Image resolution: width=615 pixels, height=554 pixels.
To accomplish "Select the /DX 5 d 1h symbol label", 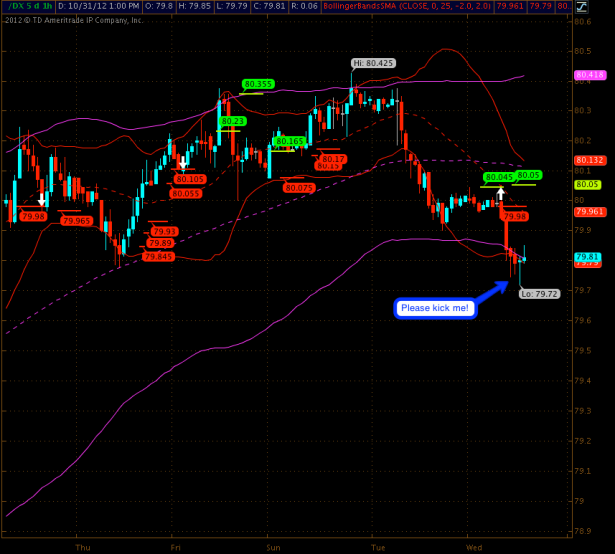I will pos(25,6).
